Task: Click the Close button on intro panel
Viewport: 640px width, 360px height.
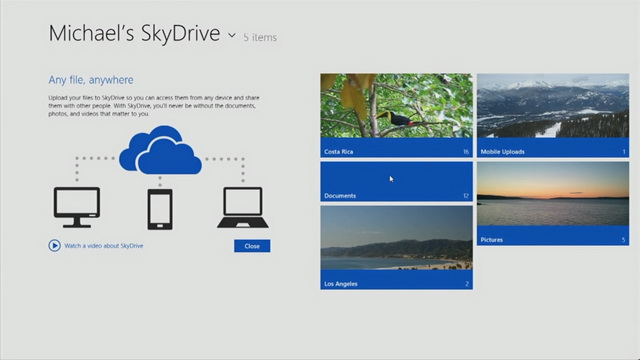Action: 252,246
